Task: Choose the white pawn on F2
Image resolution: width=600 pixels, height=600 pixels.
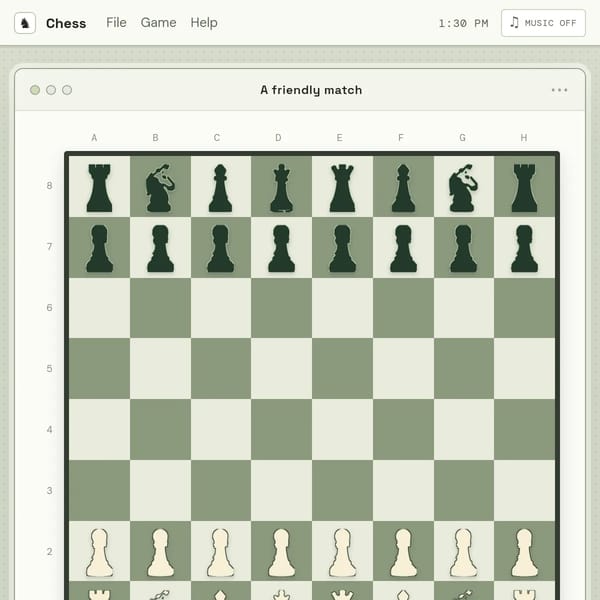Action: coord(403,553)
